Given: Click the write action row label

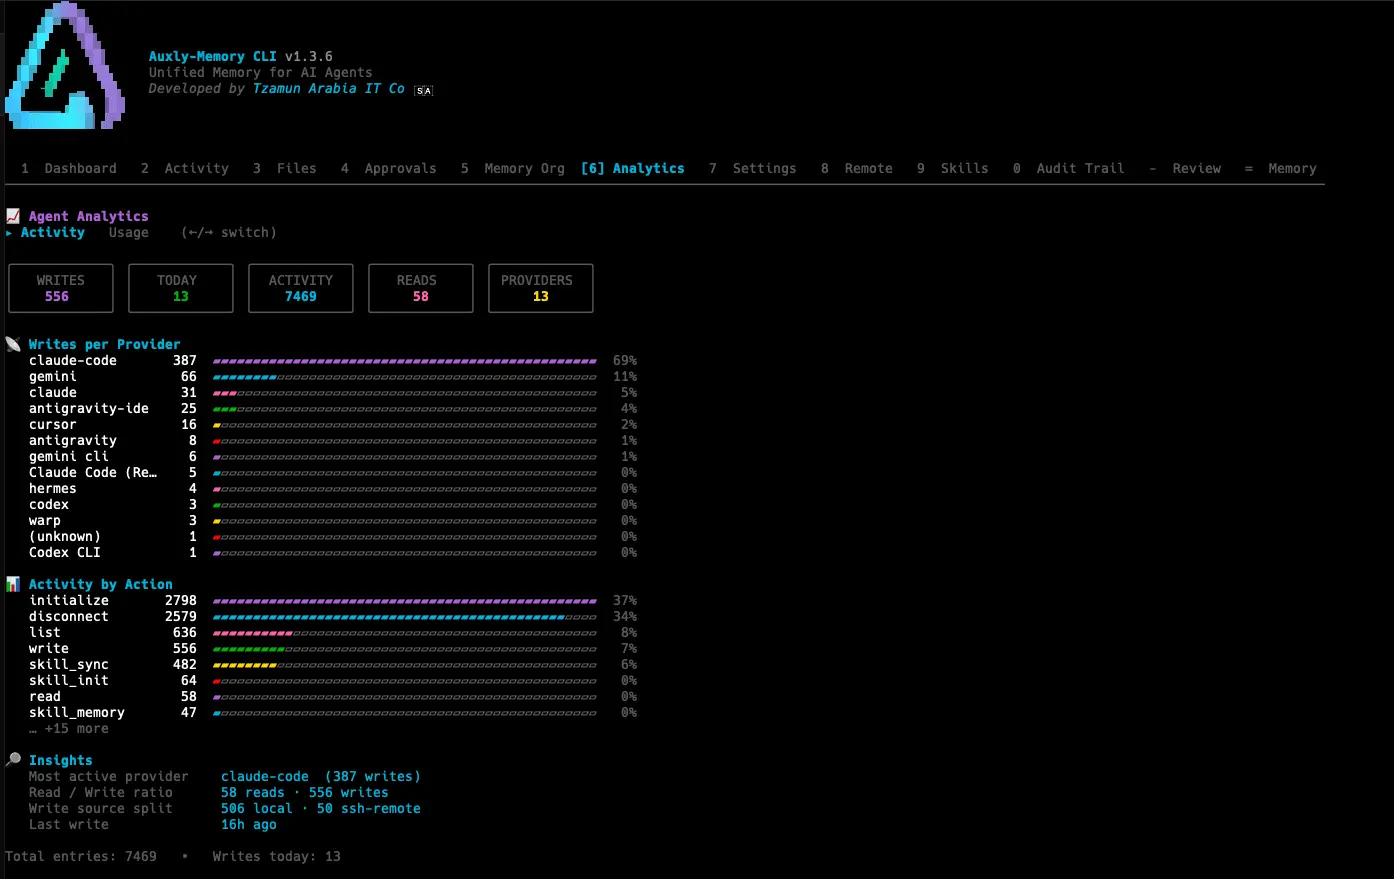Looking at the screenshot, I should 49,648.
